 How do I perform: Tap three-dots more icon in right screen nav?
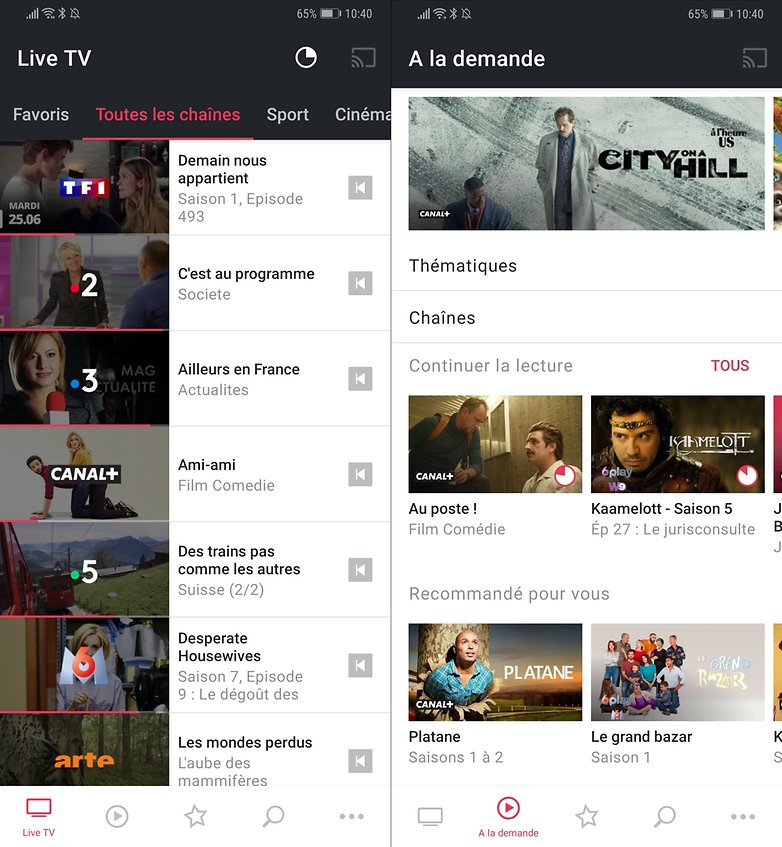743,816
